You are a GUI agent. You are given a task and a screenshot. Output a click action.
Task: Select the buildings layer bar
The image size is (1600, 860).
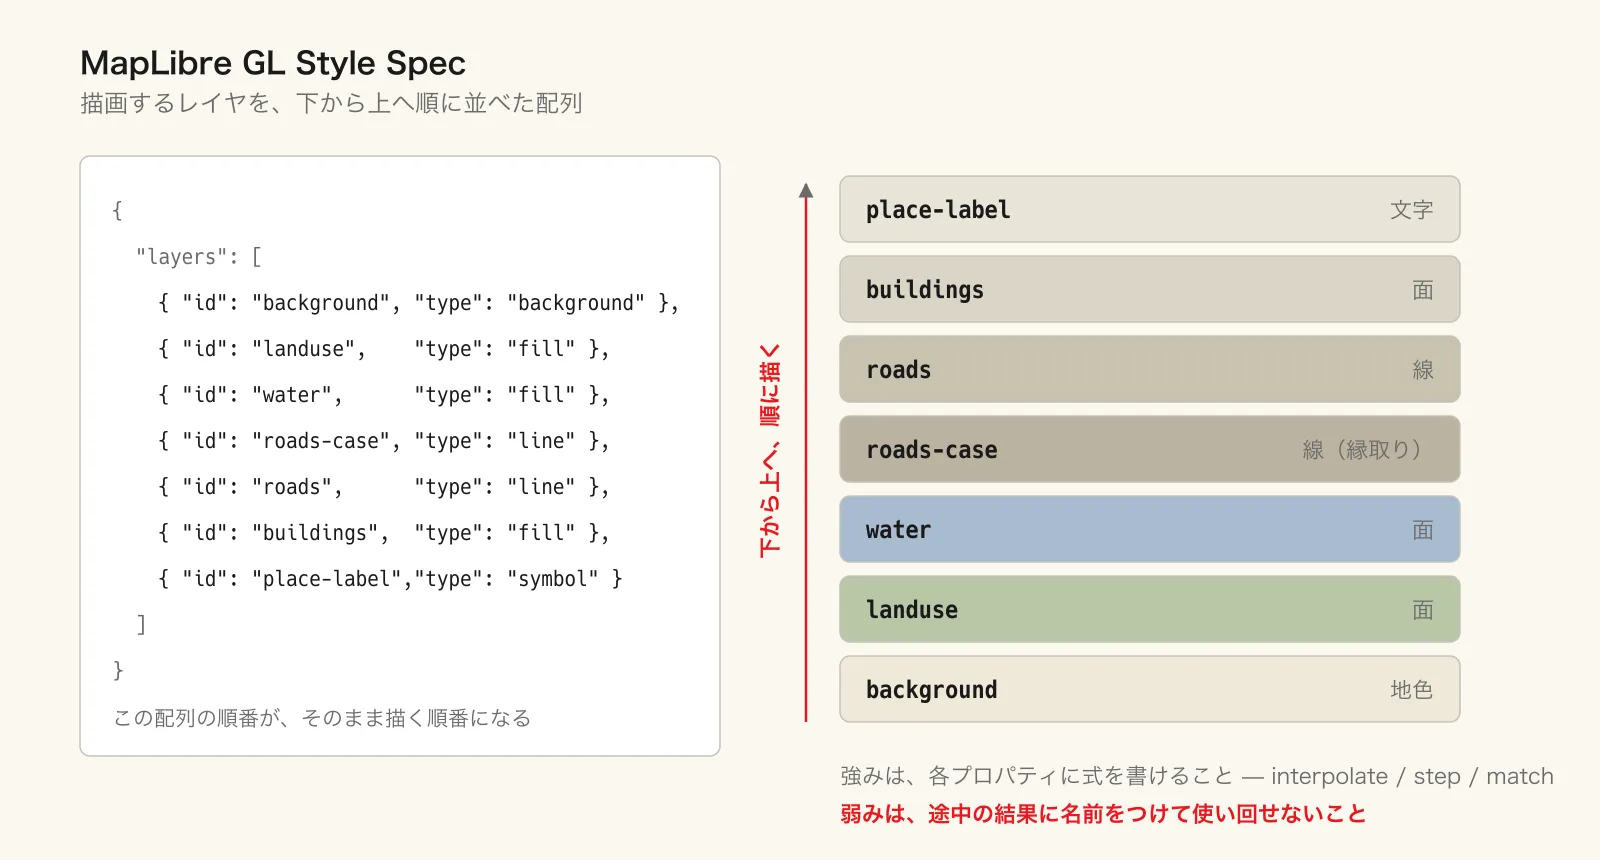coord(1150,289)
